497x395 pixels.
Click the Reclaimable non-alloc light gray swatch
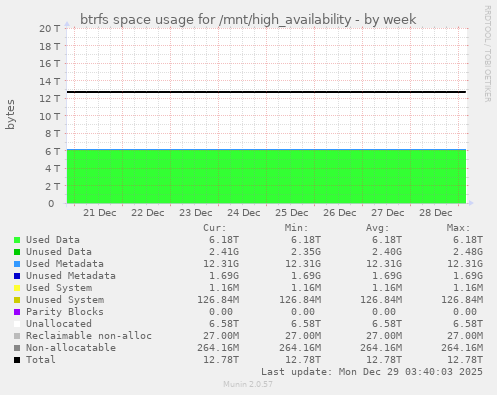point(17,336)
